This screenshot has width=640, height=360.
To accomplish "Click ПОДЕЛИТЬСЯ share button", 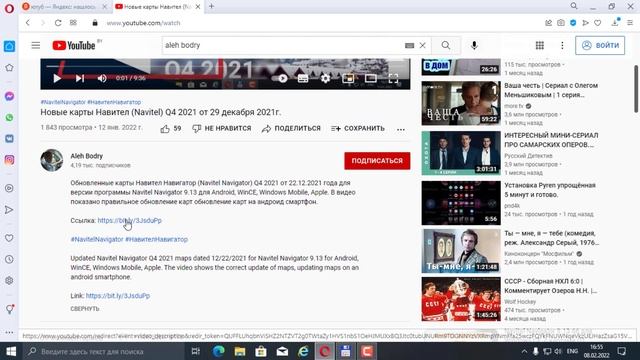I will coord(291,129).
